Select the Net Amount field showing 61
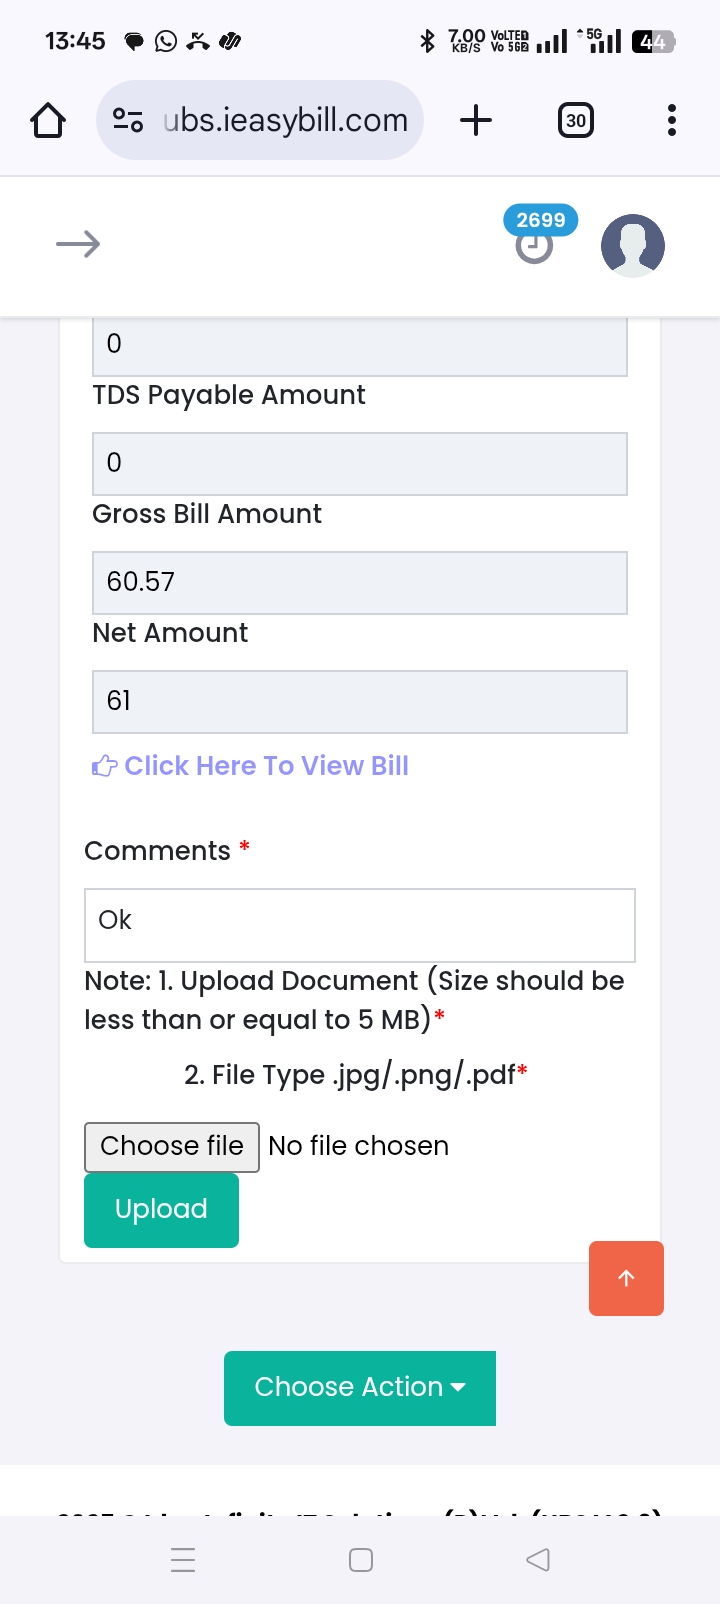 360,701
